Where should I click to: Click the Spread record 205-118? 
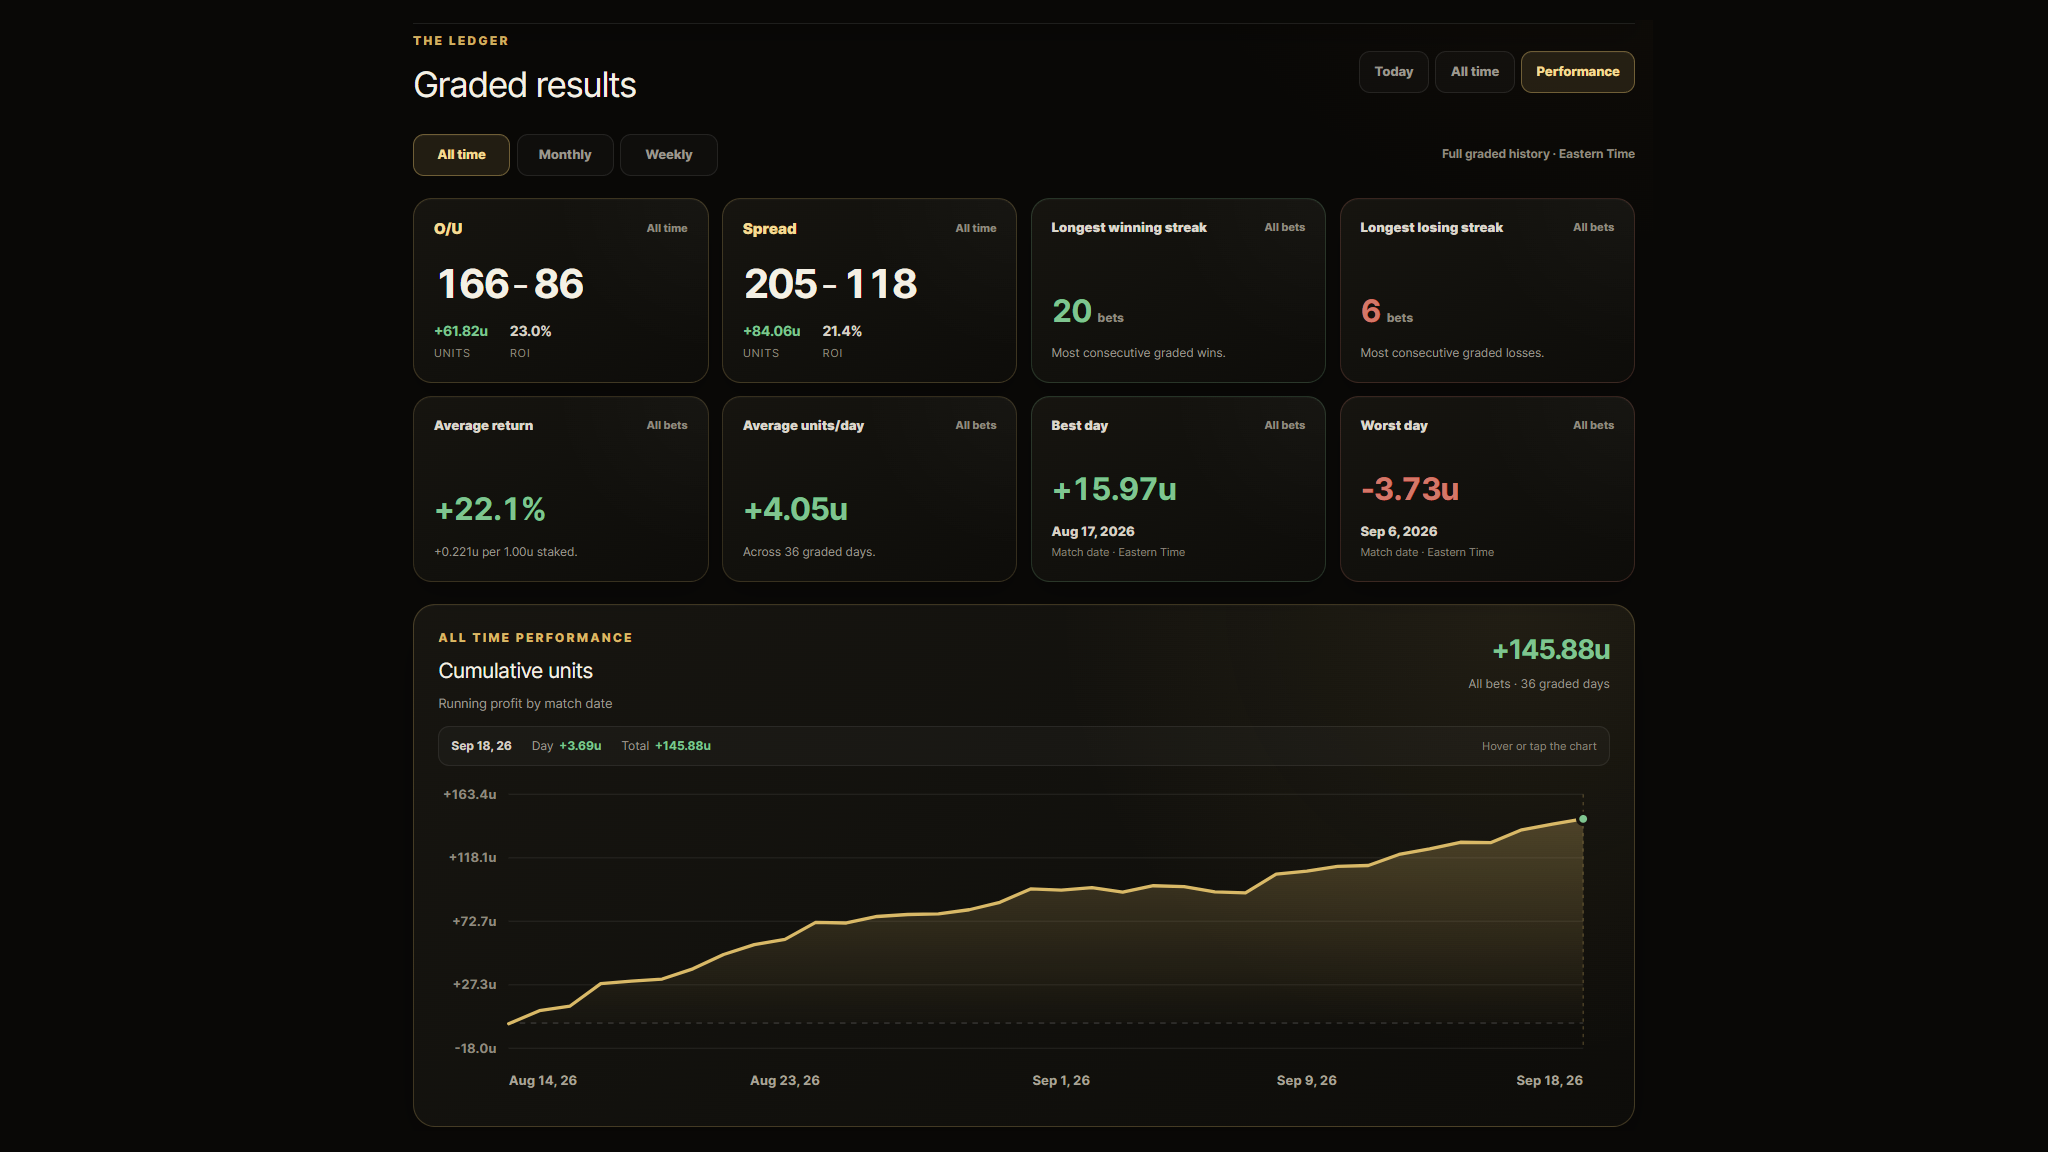[x=830, y=284]
